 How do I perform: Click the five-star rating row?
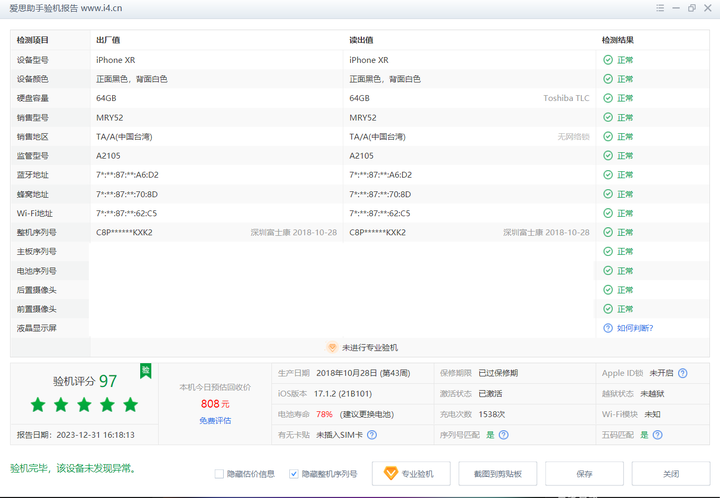[x=84, y=405]
